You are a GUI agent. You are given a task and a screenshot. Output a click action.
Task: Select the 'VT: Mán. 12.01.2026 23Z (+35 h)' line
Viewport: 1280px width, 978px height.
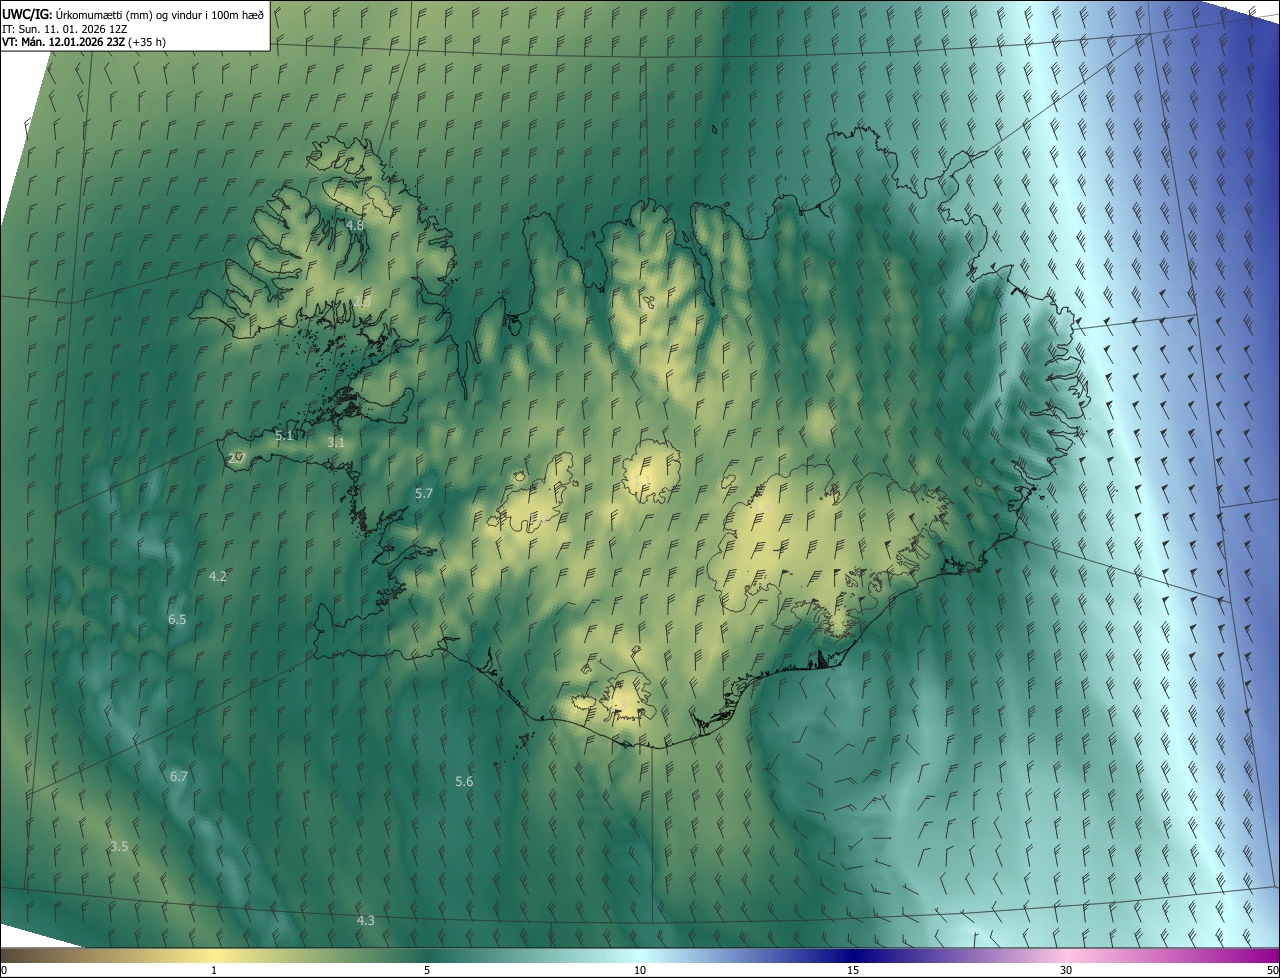pyautogui.click(x=84, y=42)
